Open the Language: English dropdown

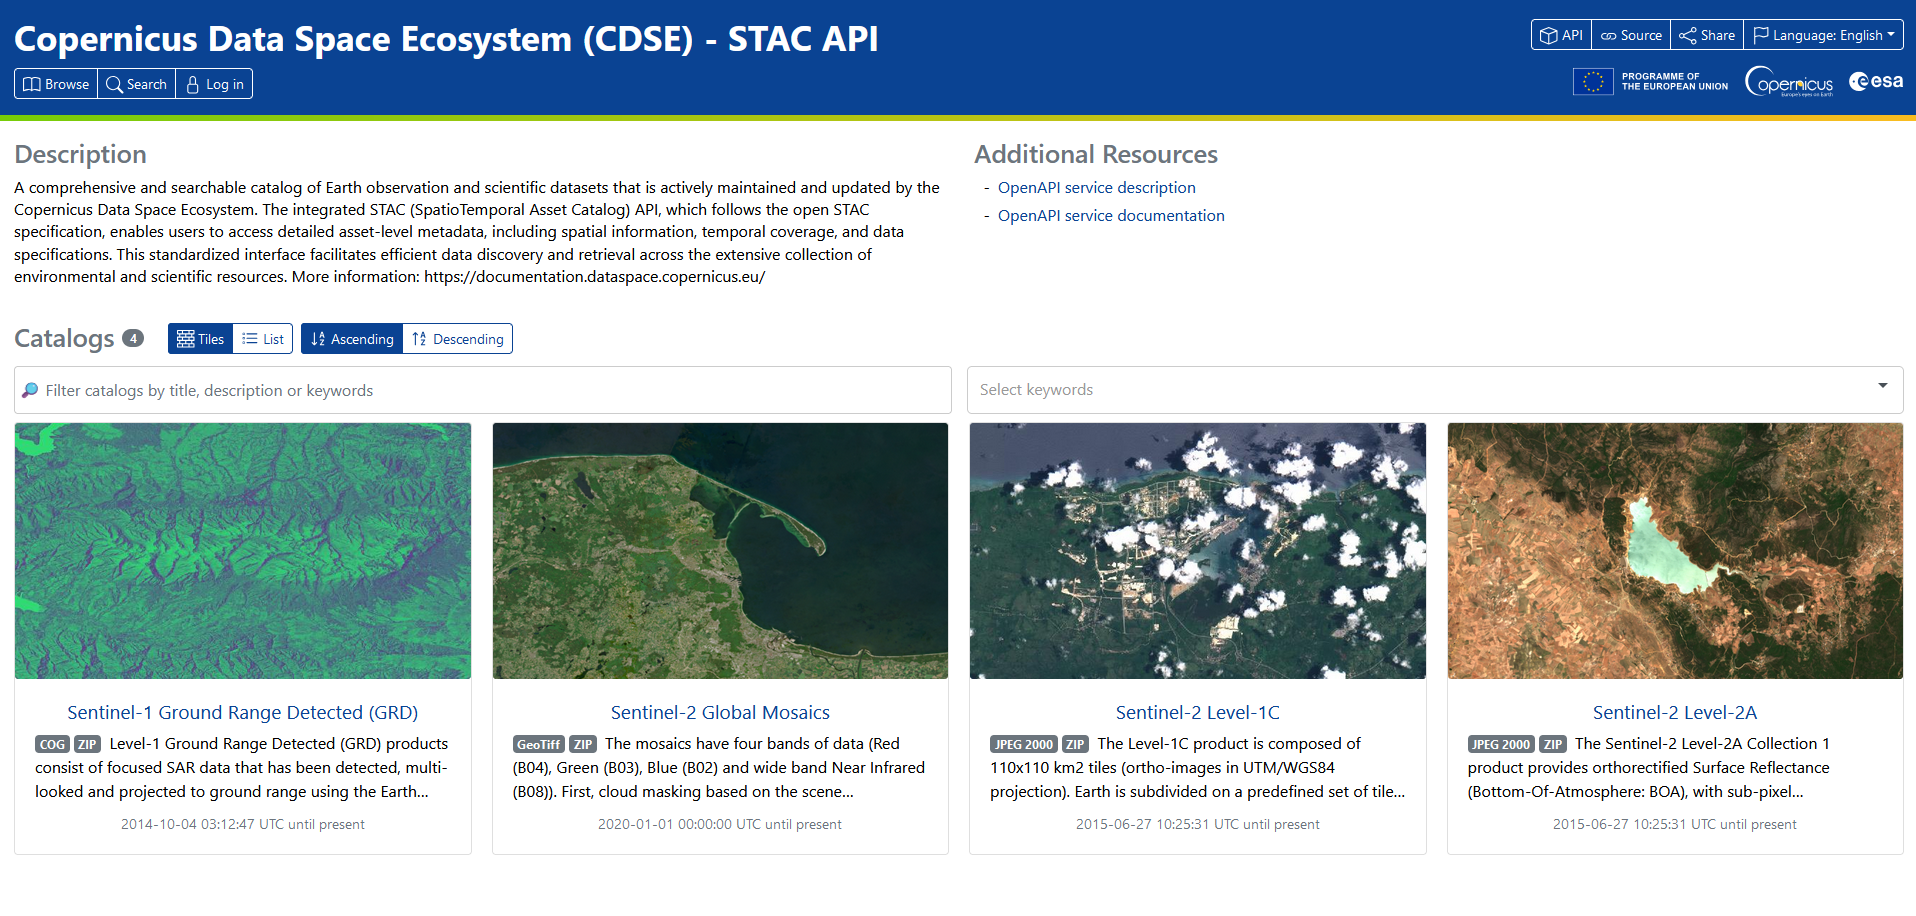click(1824, 35)
